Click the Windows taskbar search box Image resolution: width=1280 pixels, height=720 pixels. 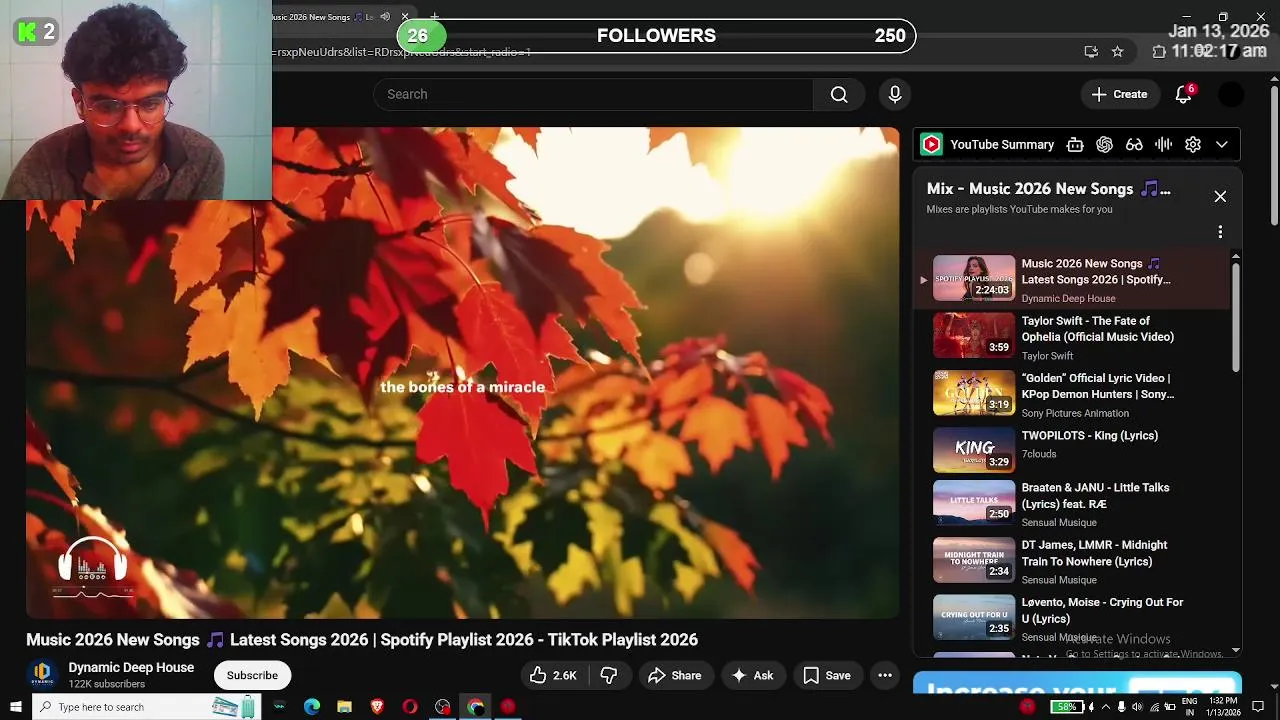click(145, 707)
